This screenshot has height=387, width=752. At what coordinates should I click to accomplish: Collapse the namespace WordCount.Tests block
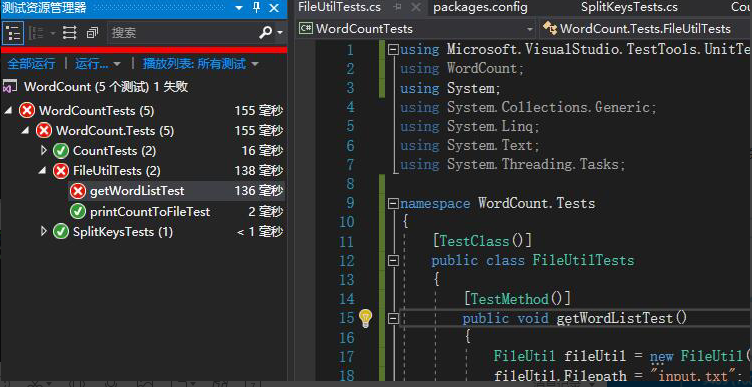(x=393, y=203)
